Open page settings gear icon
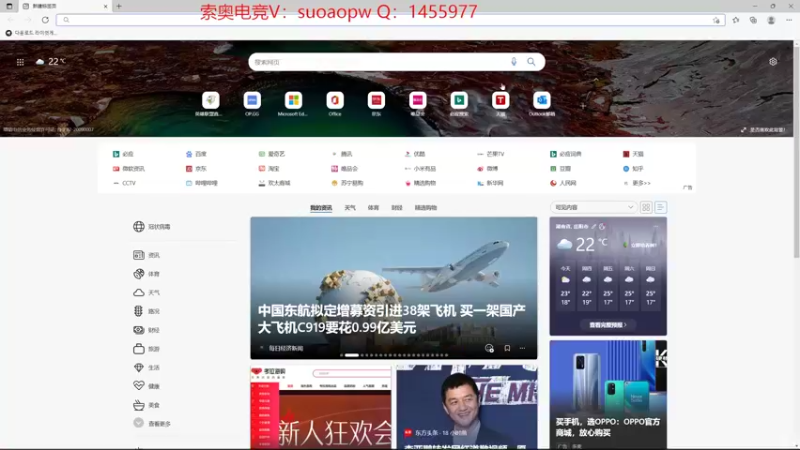Image resolution: width=800 pixels, height=450 pixels. 773,61
